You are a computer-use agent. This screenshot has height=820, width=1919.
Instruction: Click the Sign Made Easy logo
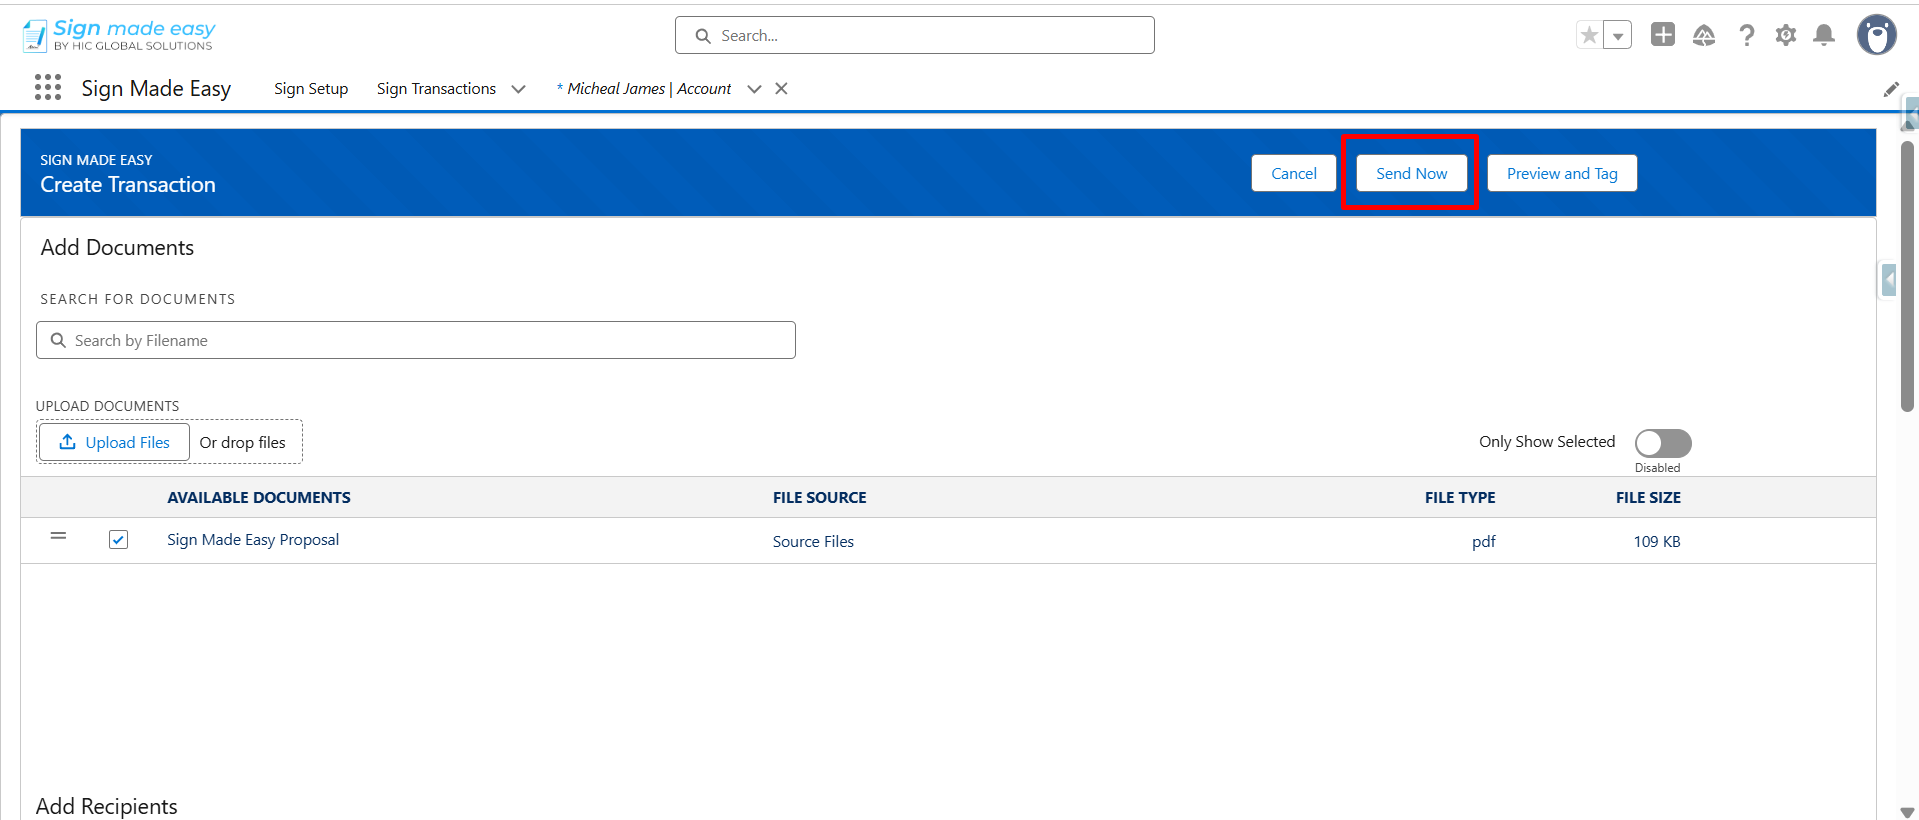119,35
